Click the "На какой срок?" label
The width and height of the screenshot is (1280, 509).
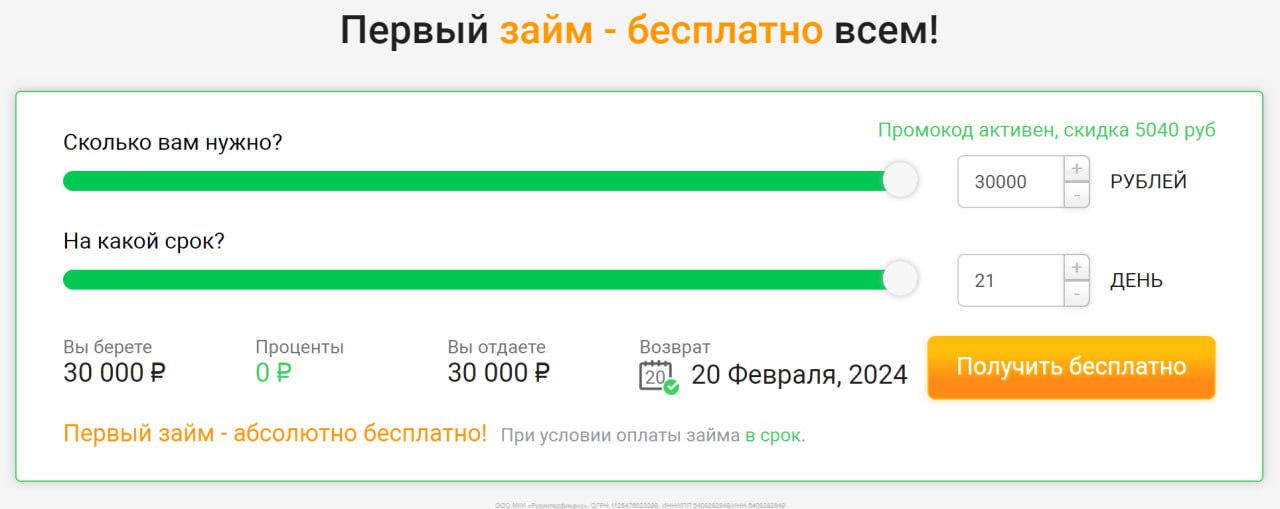(144, 241)
